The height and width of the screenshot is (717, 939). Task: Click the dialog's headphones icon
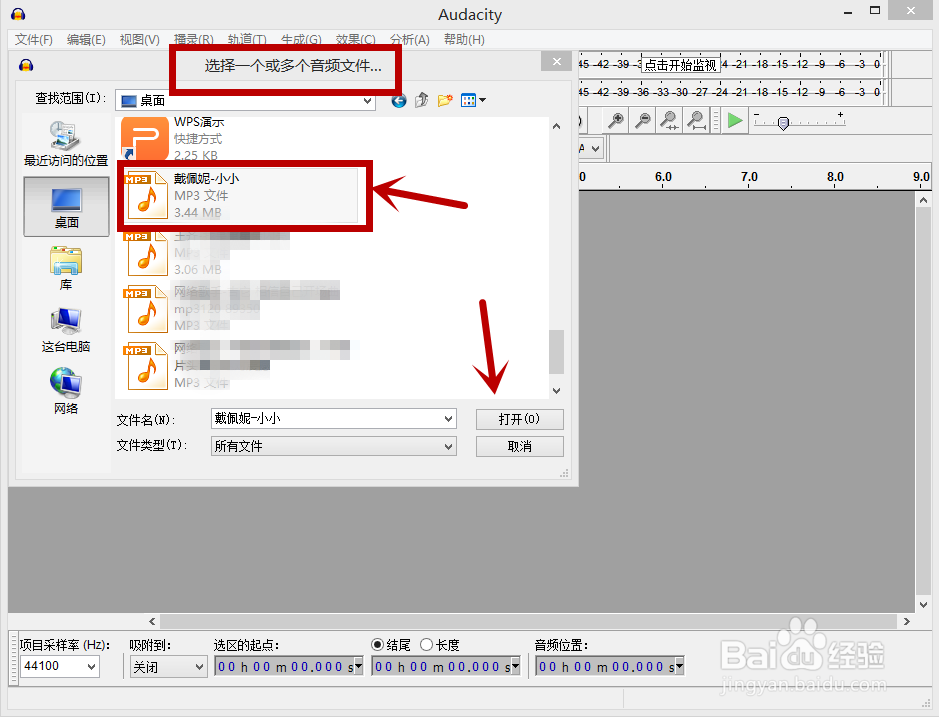(26, 65)
